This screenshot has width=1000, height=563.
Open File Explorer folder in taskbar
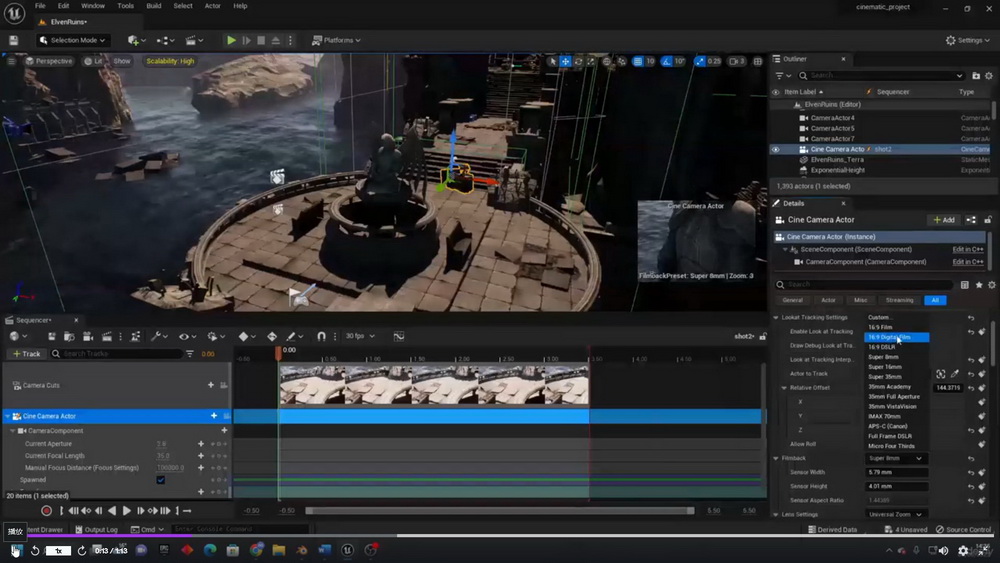[279, 550]
